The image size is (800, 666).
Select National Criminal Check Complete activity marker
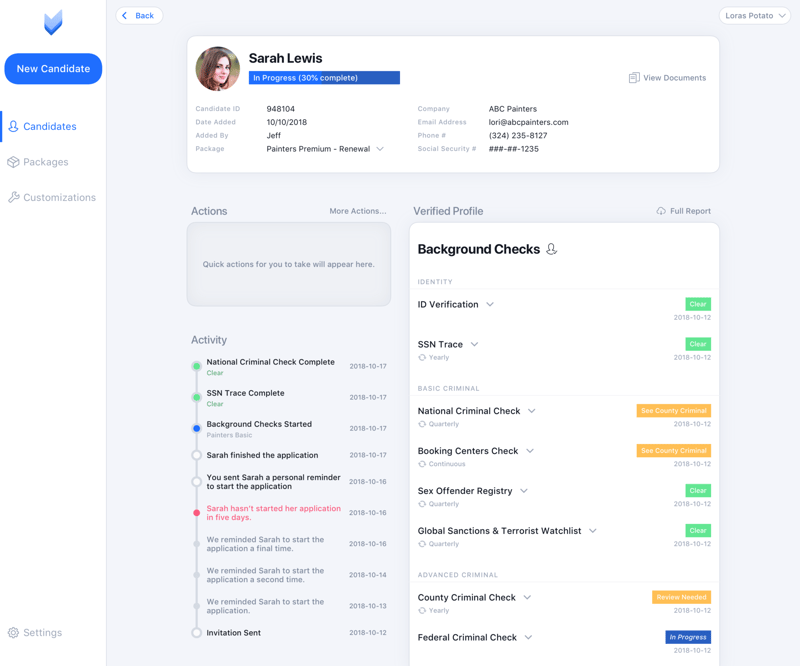pos(196,366)
